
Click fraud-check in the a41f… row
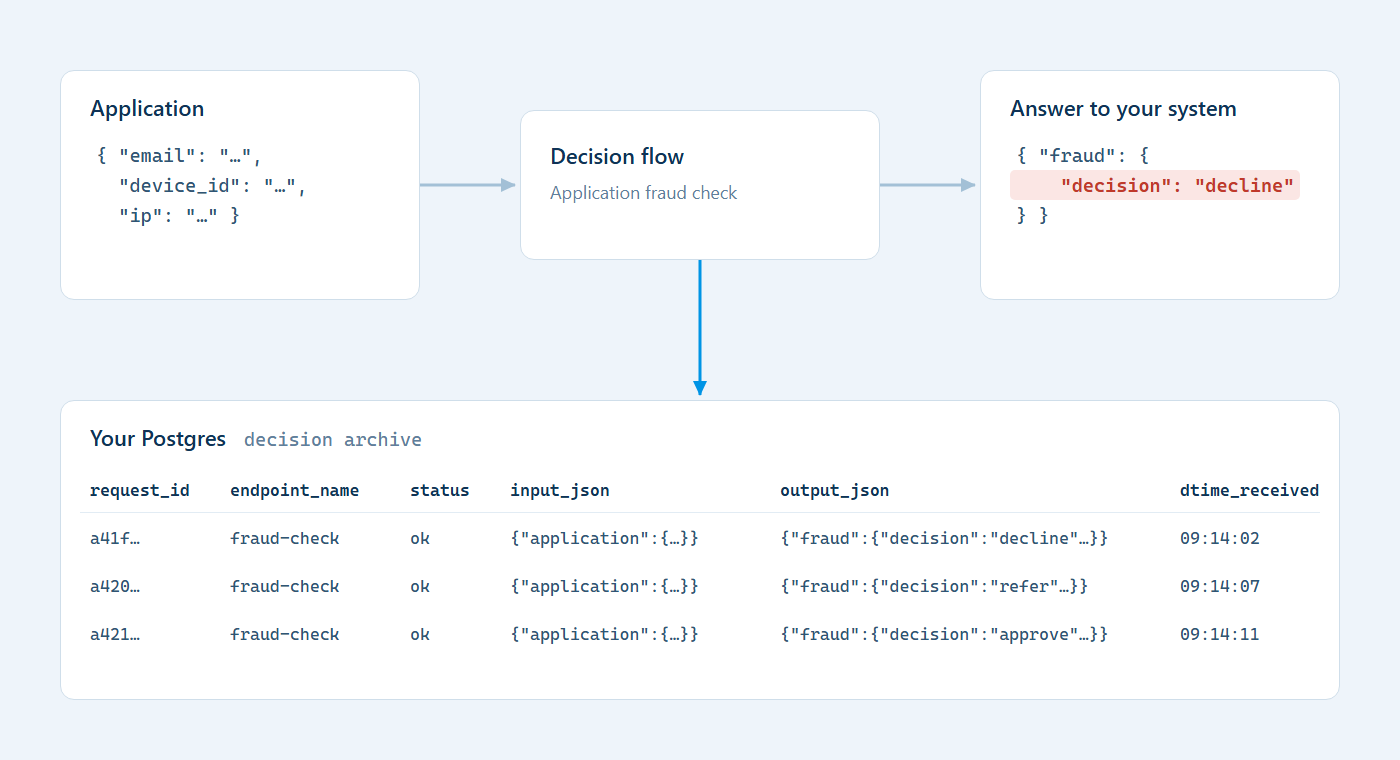285,538
